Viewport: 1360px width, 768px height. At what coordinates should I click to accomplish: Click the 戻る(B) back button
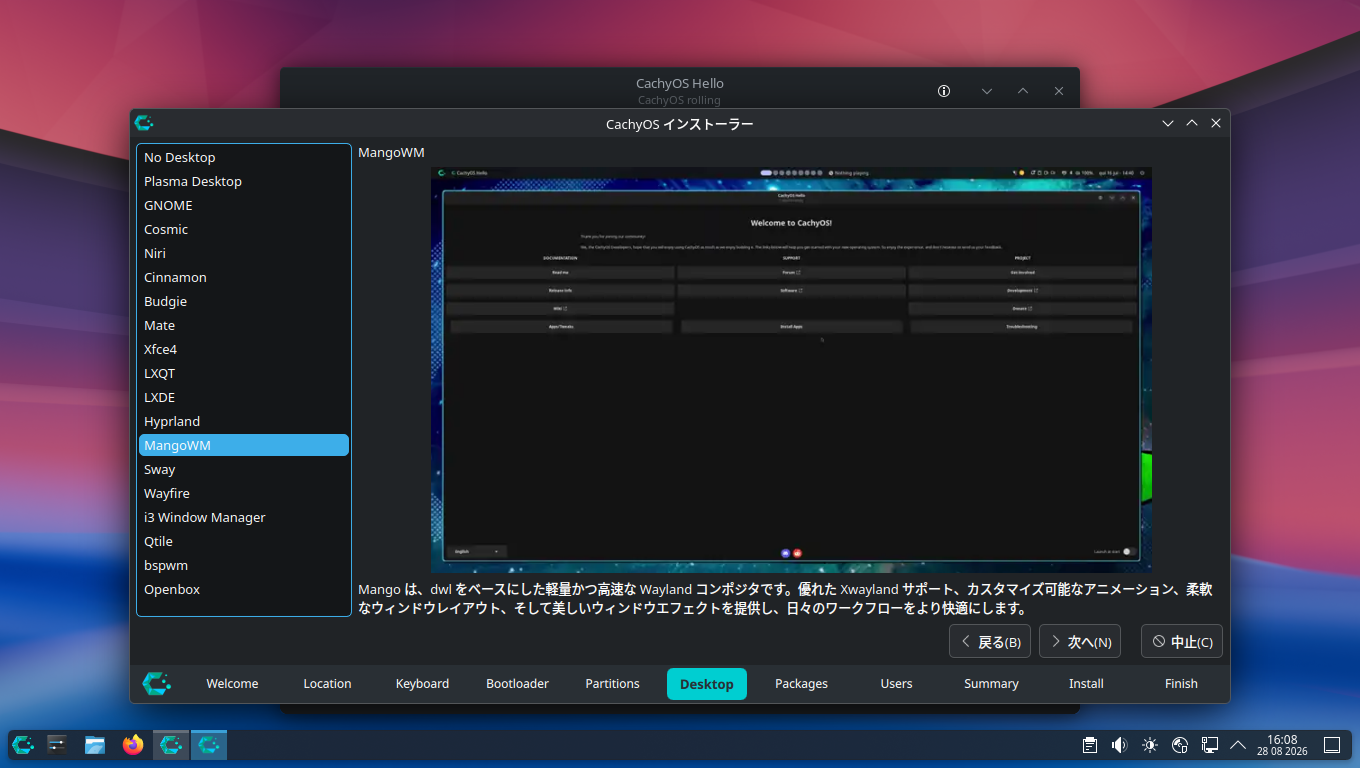point(990,642)
